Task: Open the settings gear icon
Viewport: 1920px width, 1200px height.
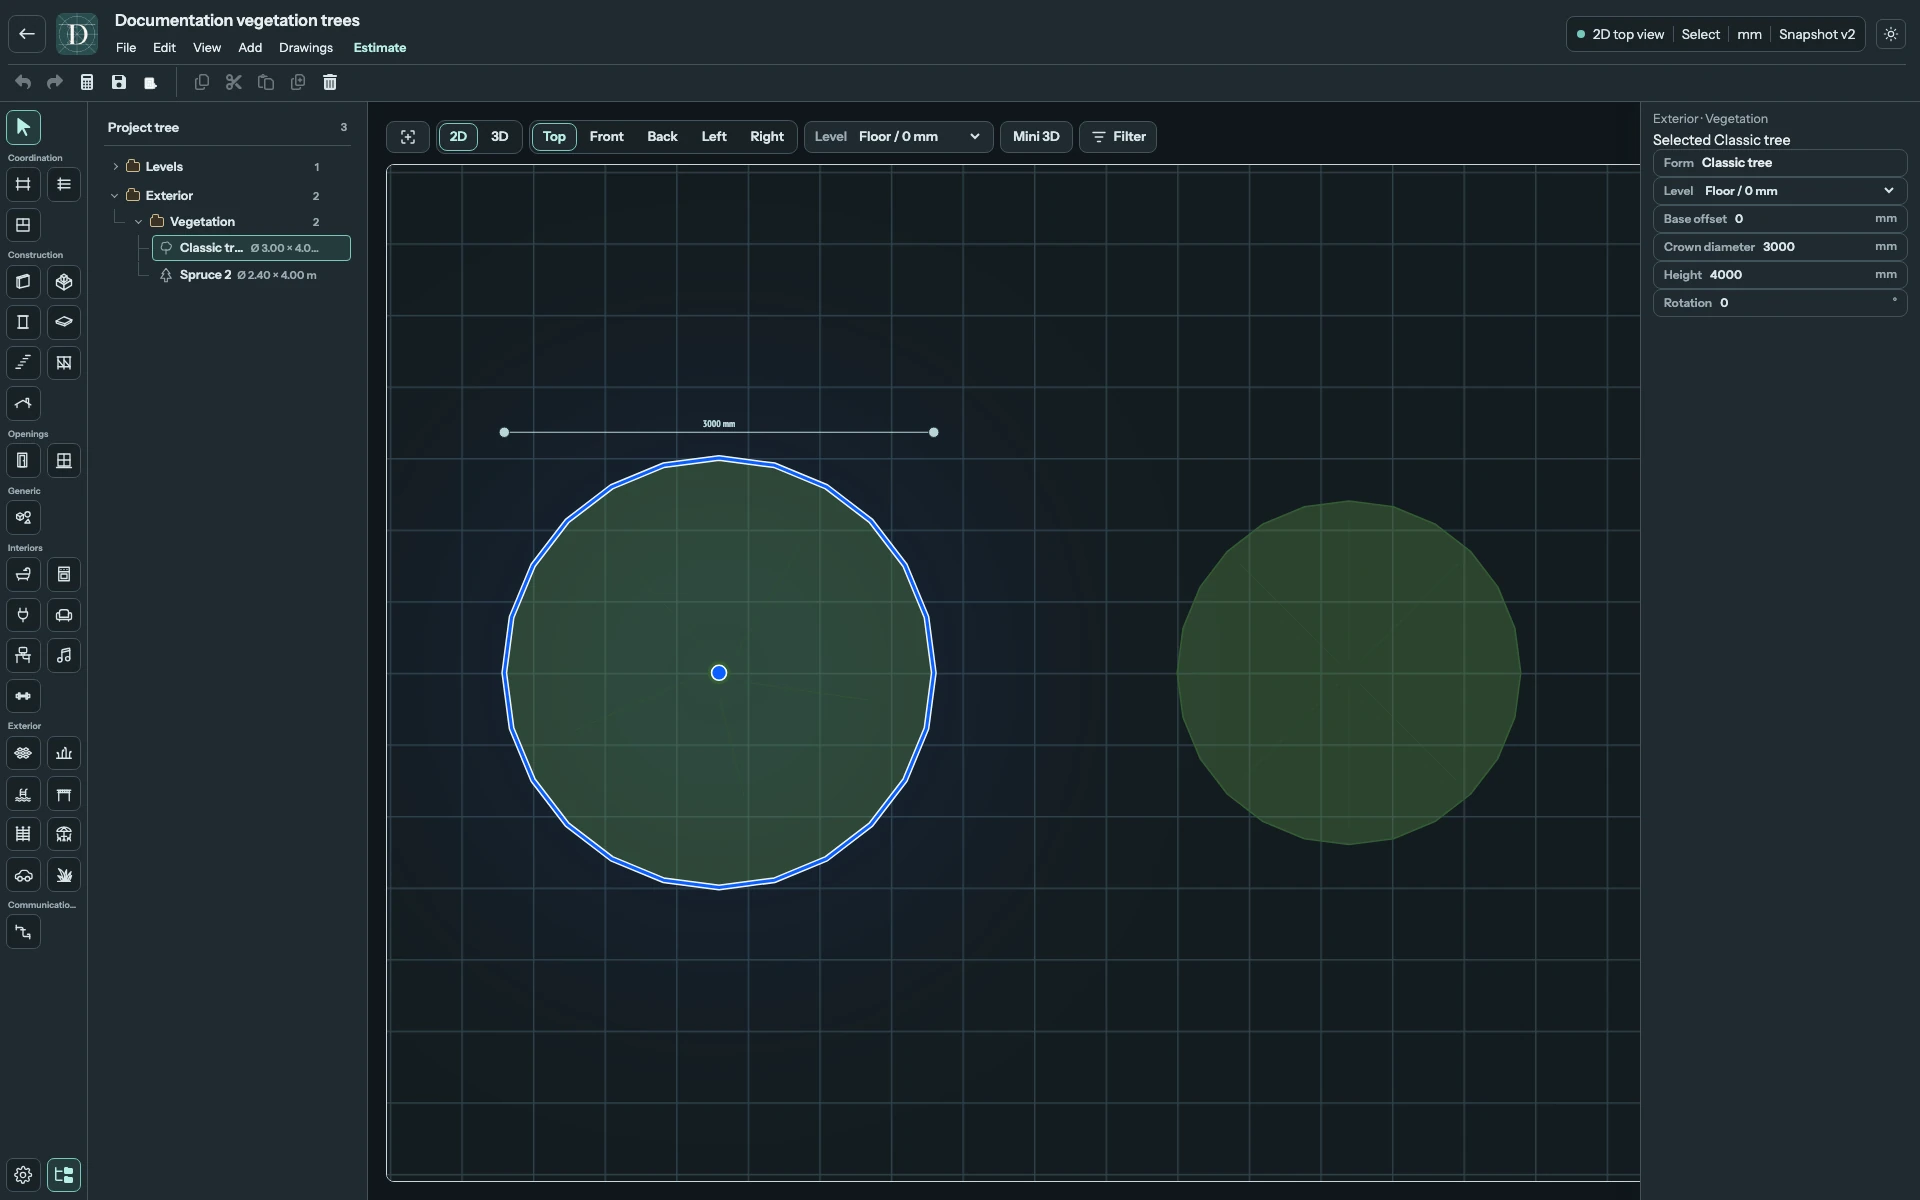Action: pos(23,1175)
